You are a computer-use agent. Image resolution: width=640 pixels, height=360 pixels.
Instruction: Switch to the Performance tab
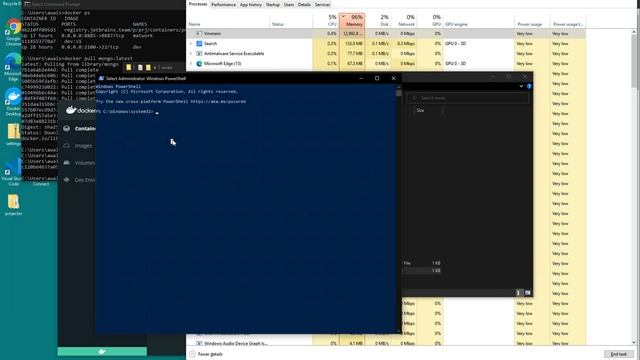point(223,4)
